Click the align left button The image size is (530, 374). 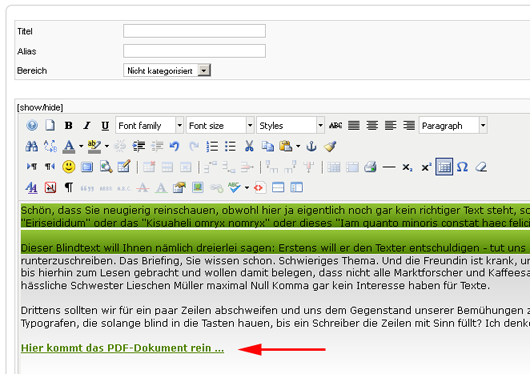(390, 125)
